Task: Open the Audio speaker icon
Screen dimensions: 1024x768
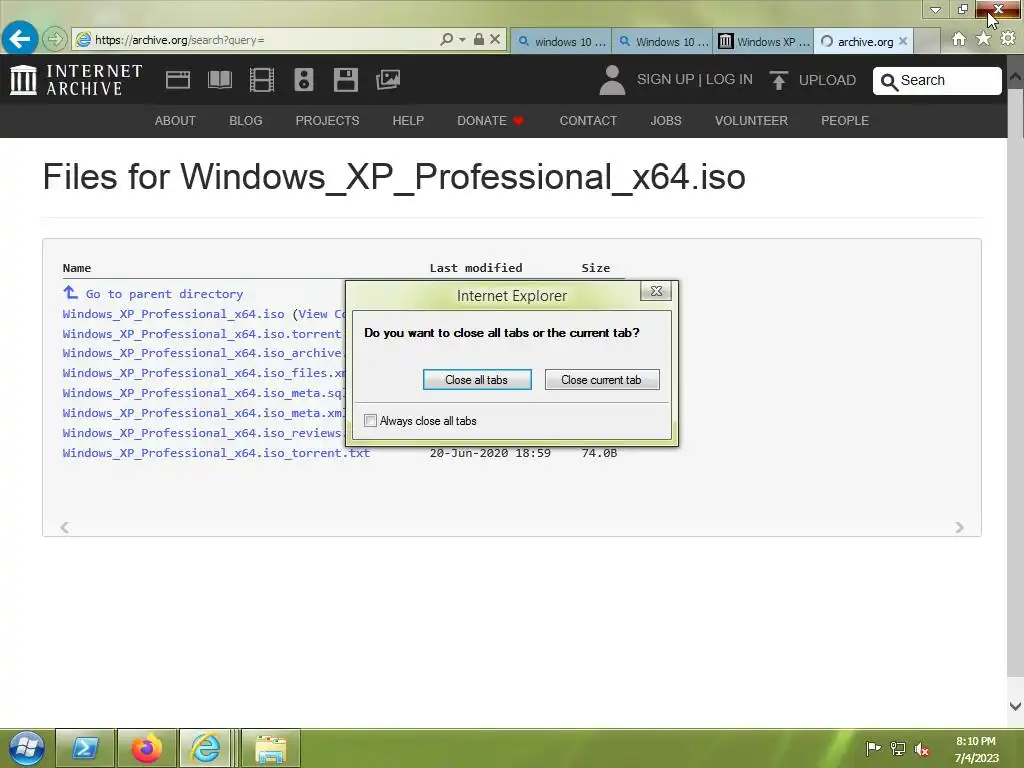Action: [x=304, y=80]
